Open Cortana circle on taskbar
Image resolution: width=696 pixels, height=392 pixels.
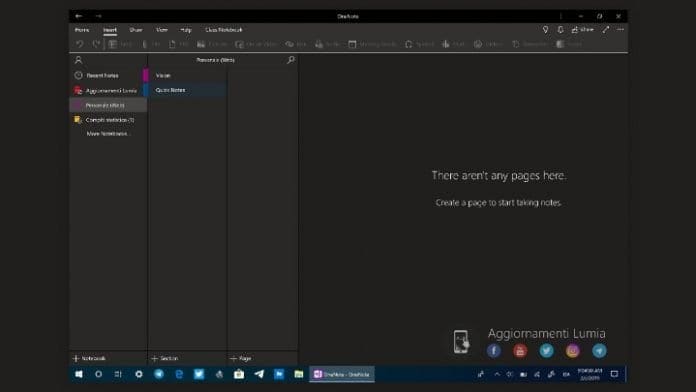click(x=99, y=374)
